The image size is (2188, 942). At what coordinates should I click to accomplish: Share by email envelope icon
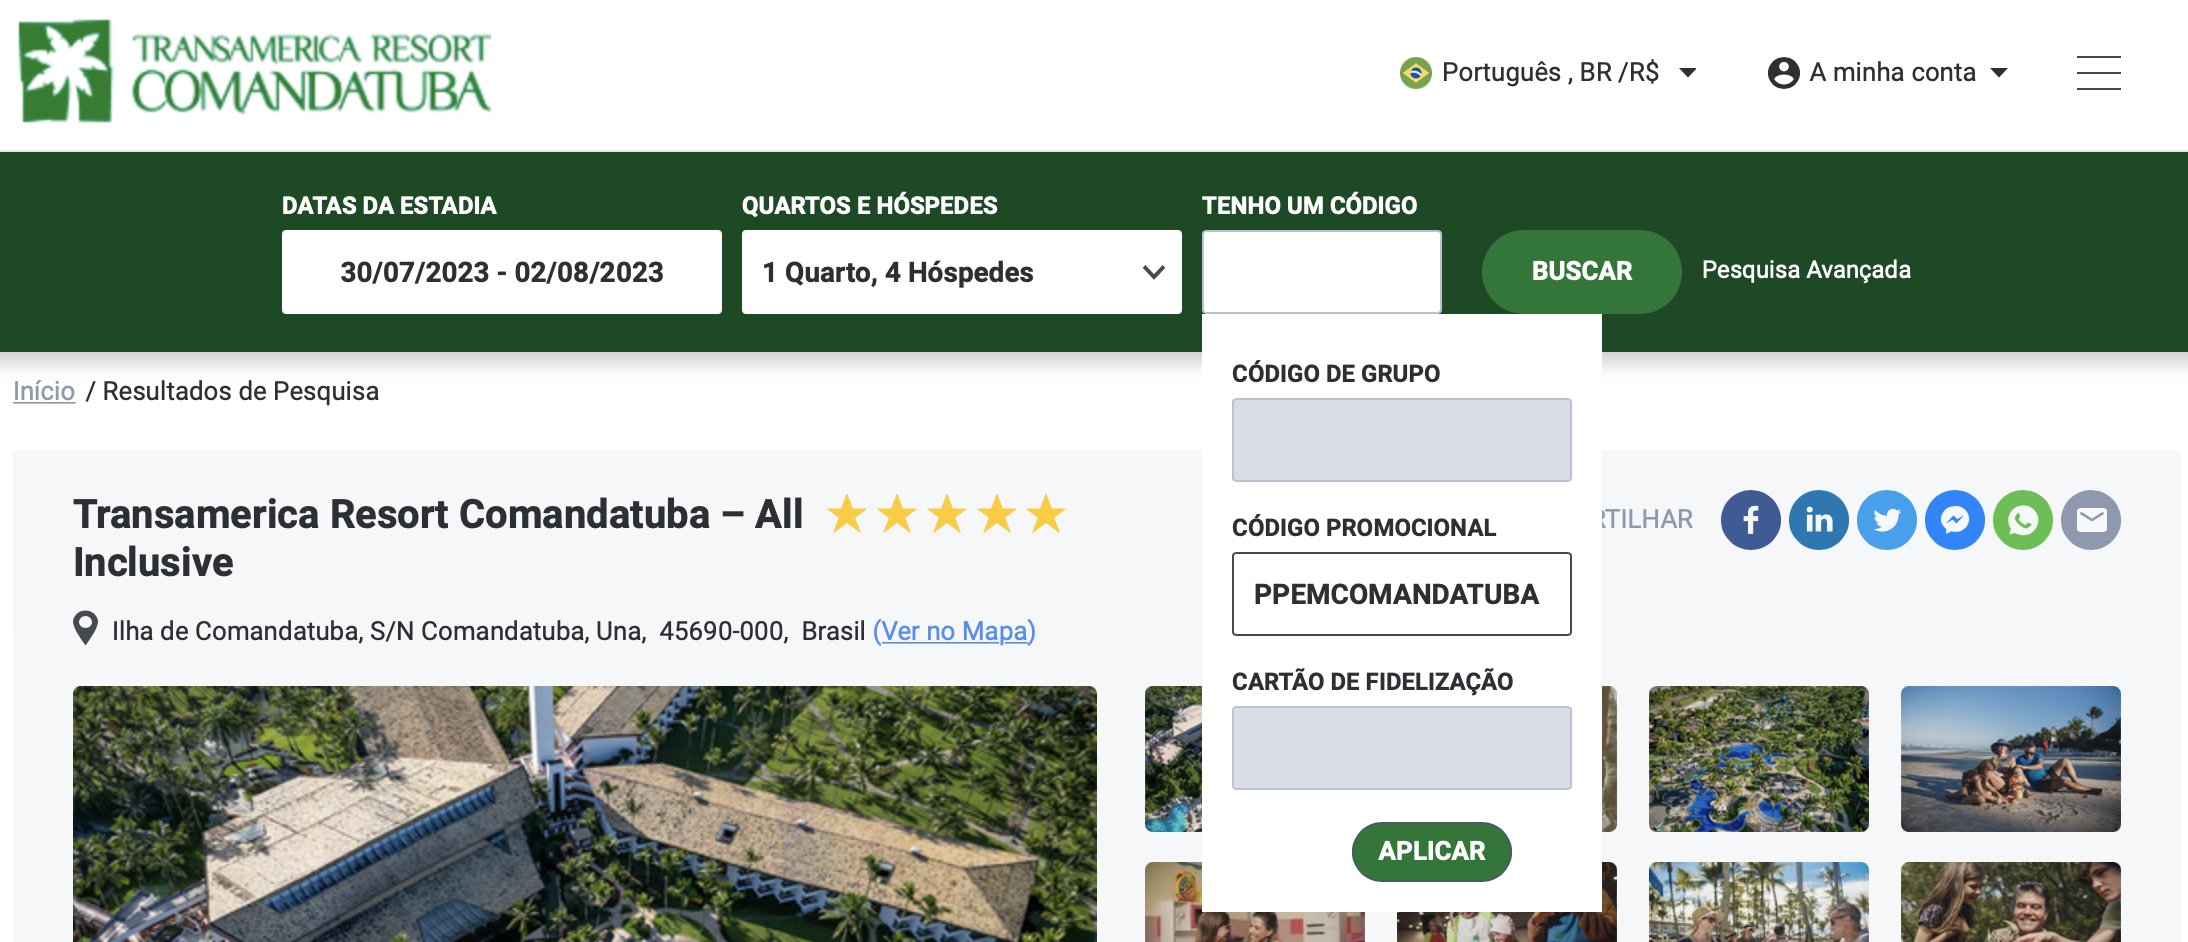pyautogui.click(x=2091, y=520)
